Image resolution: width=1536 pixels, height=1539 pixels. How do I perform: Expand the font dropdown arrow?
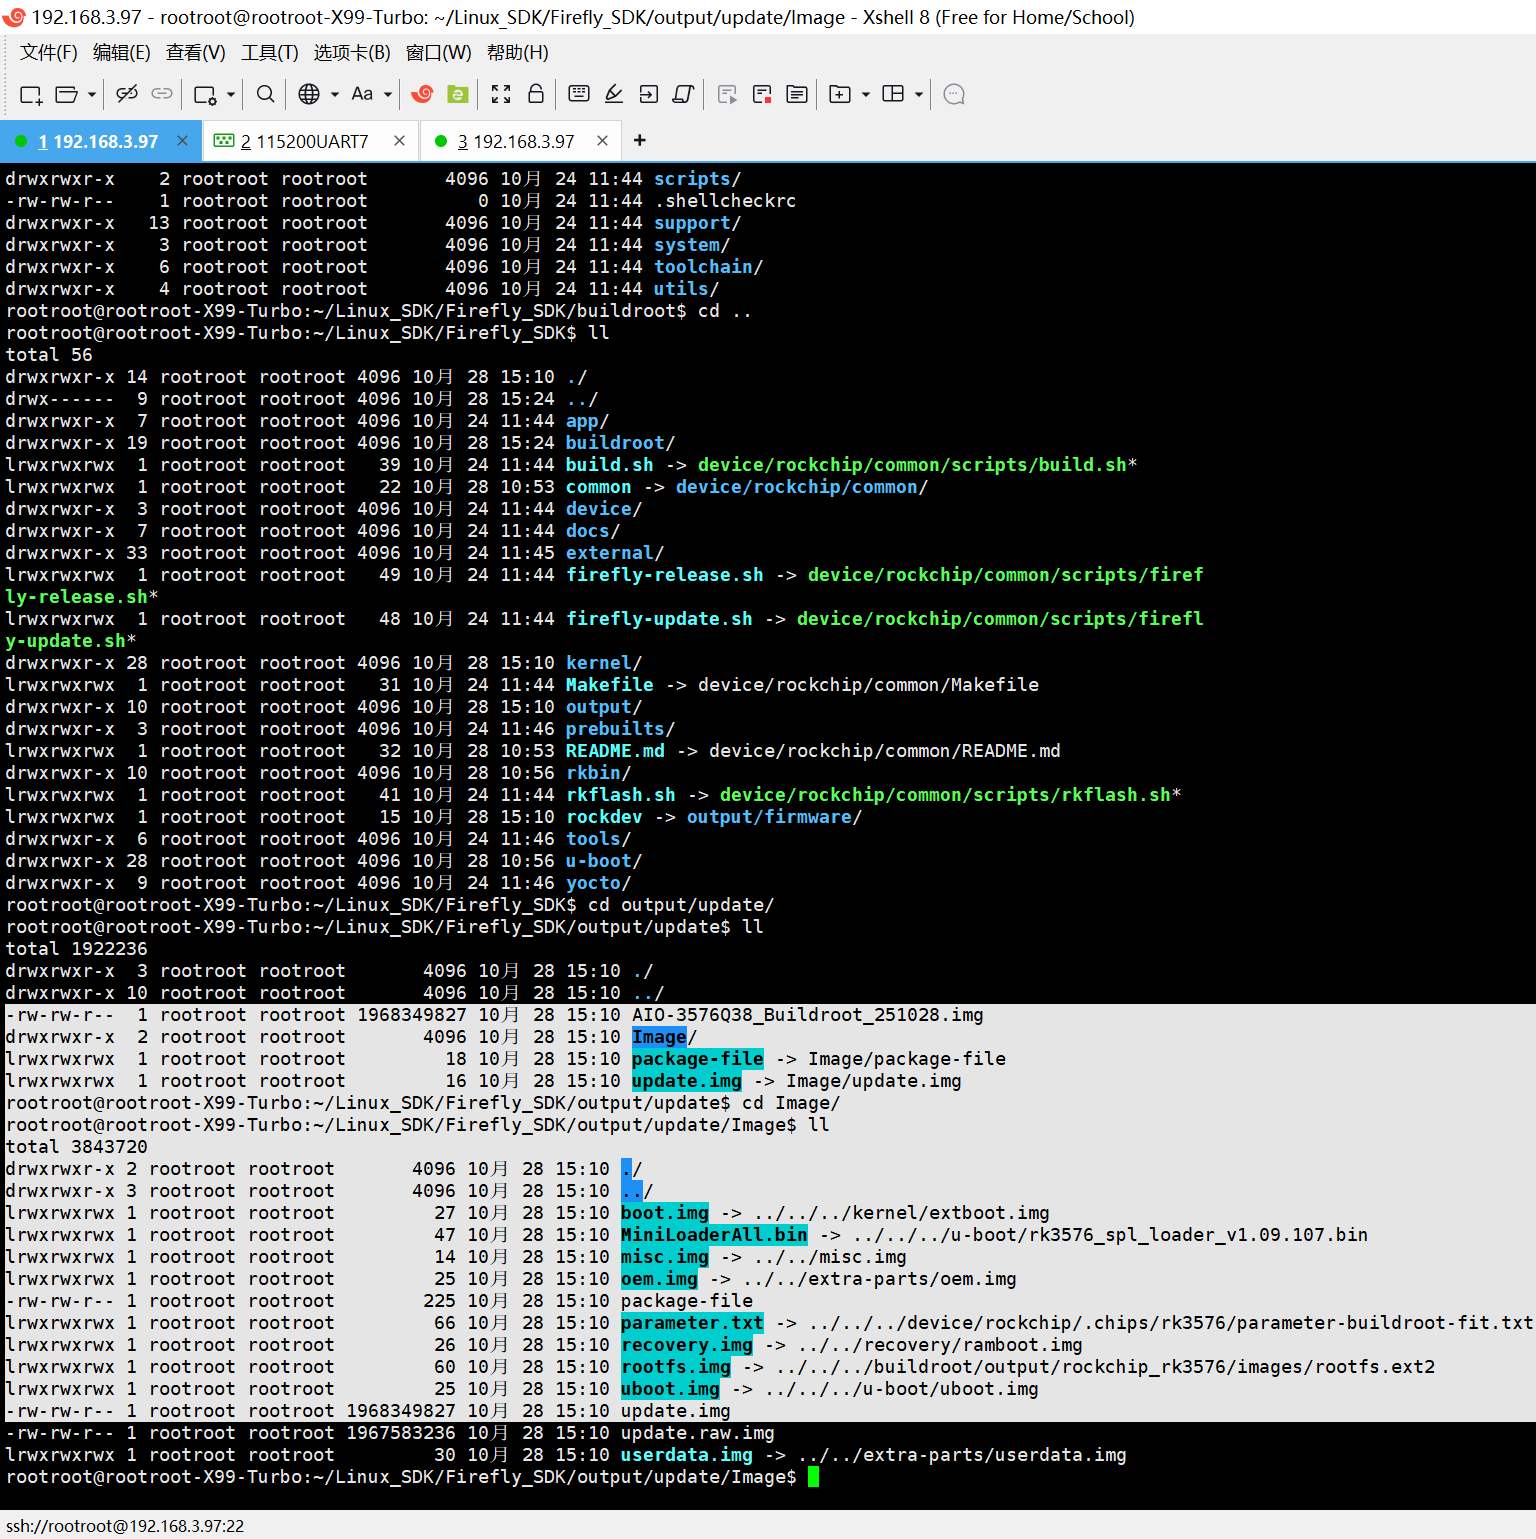click(388, 94)
